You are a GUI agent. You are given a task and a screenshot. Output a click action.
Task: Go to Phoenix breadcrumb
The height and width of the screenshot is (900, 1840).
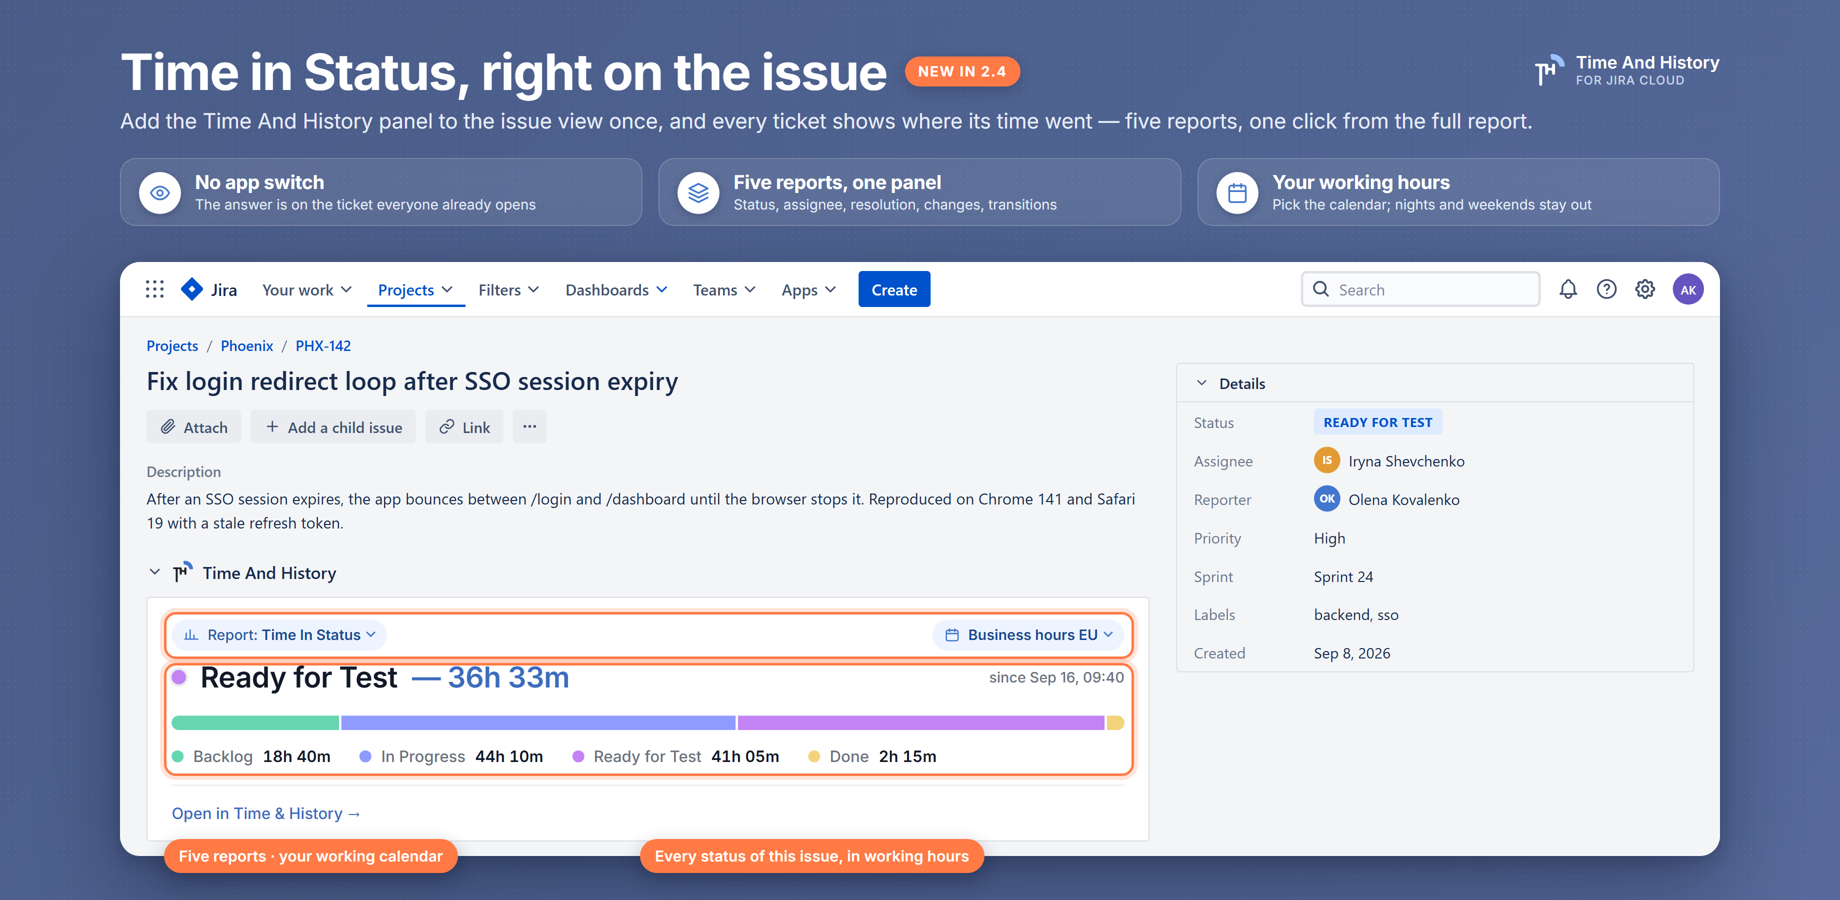247,345
